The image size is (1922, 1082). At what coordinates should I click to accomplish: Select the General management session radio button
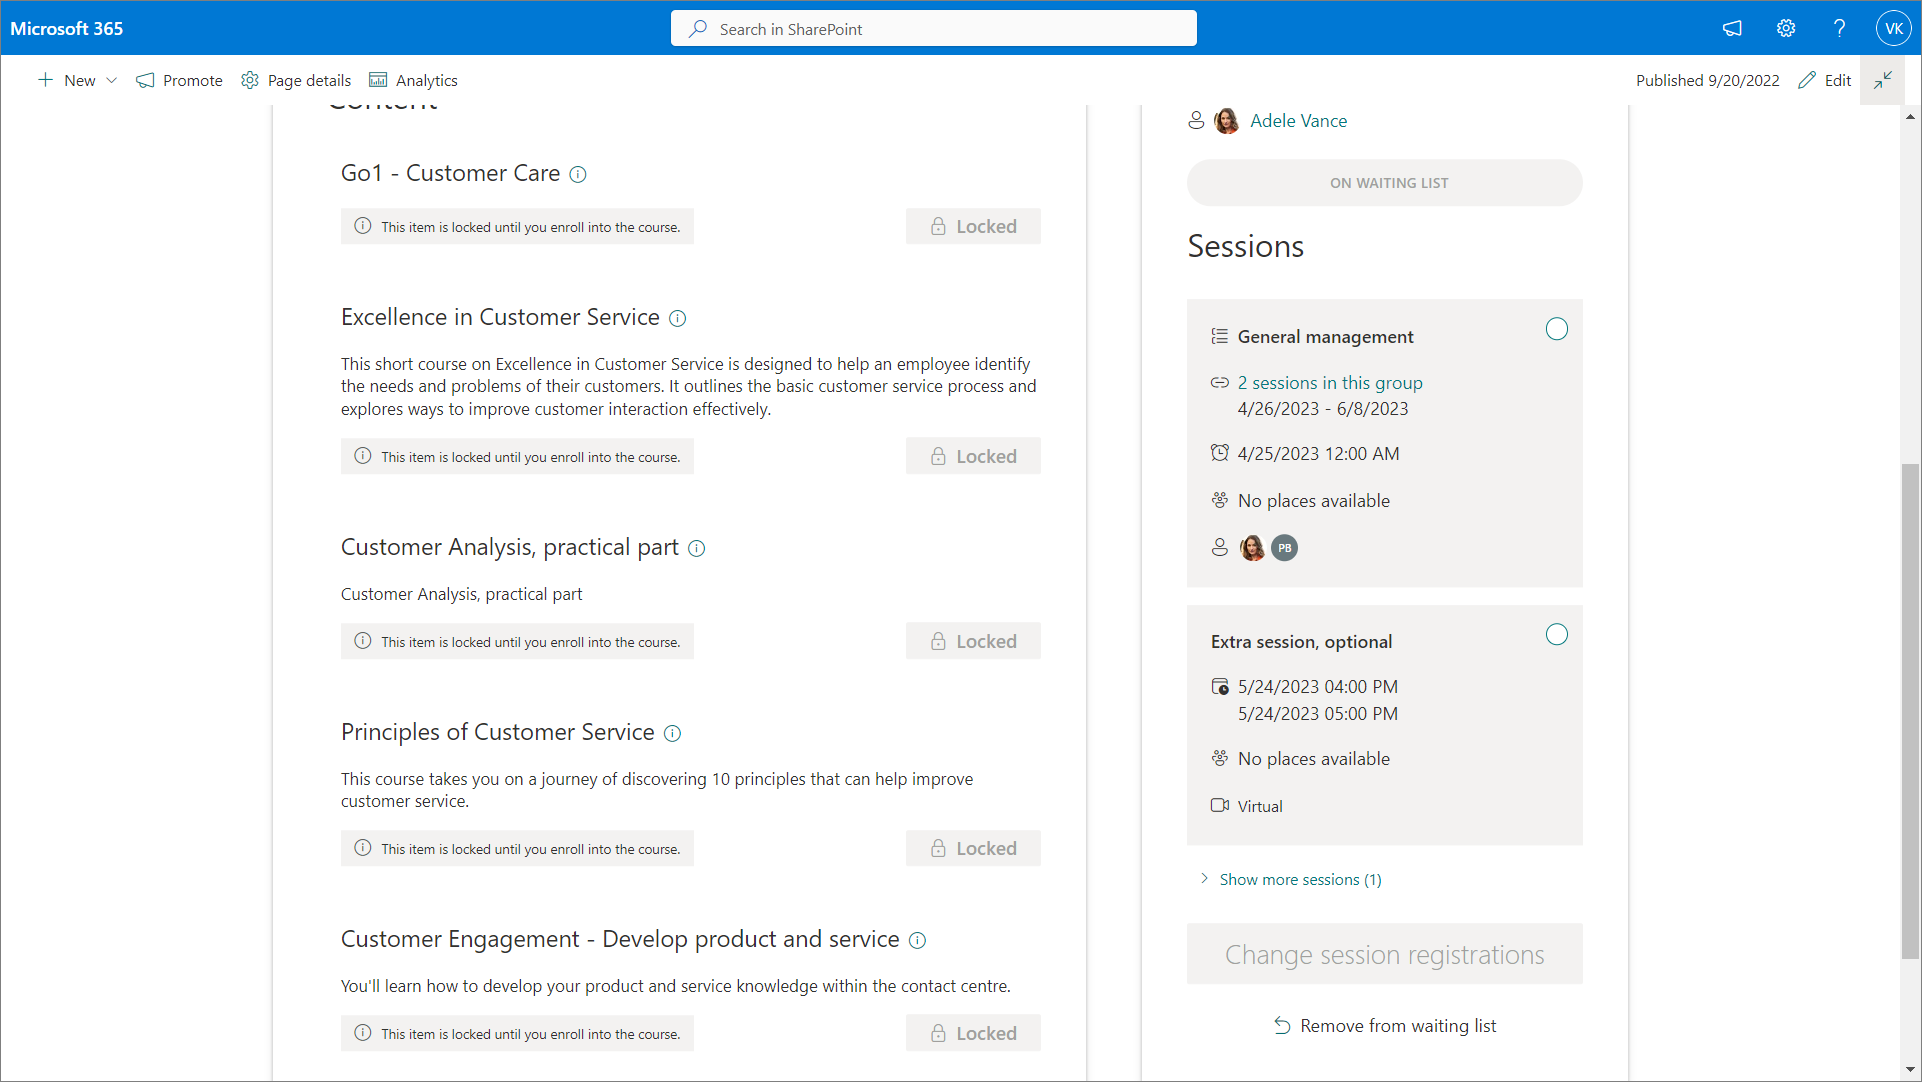[x=1556, y=329]
